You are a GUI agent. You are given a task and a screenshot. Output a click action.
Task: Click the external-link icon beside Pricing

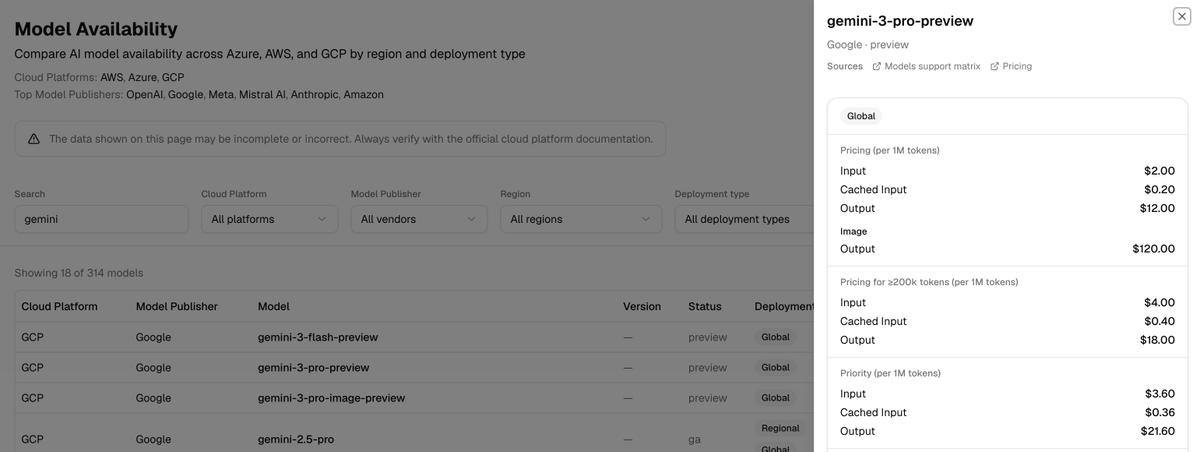coord(994,66)
